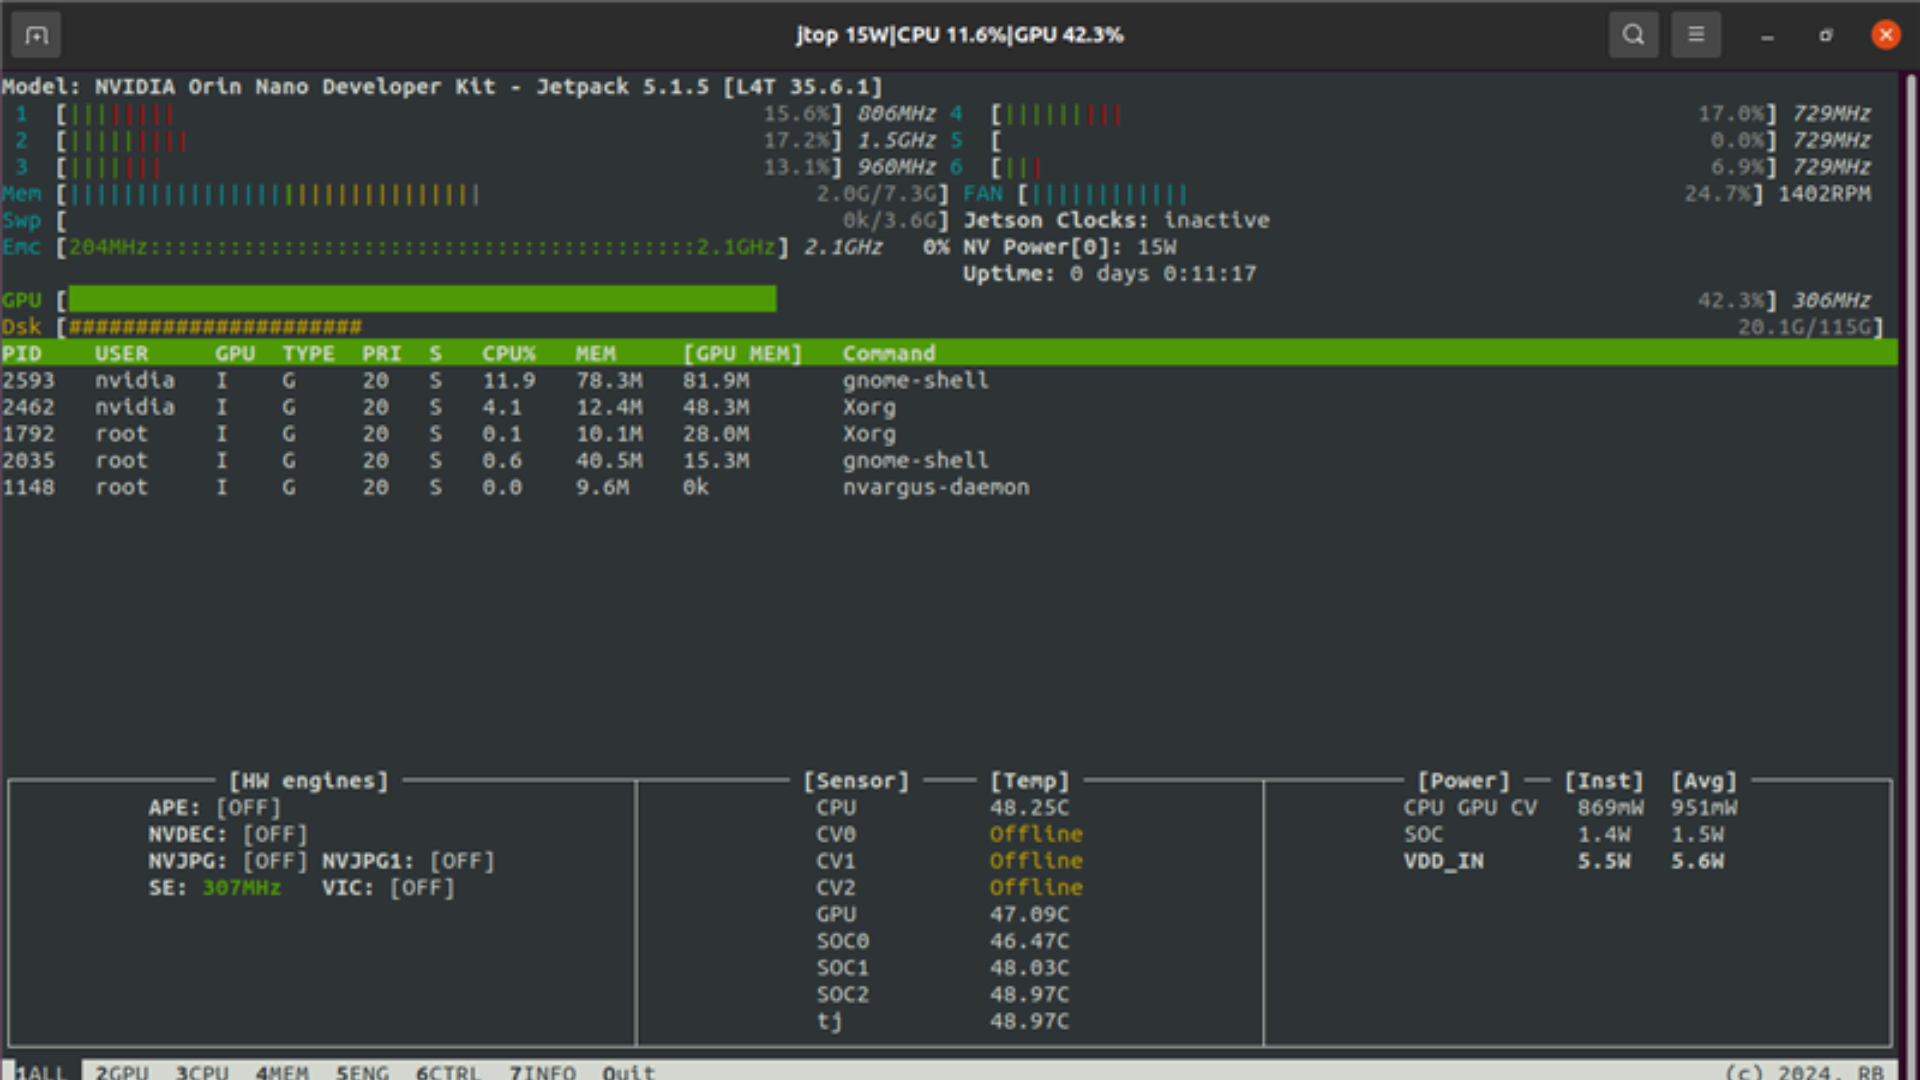Switch to the 3CPU tab

[x=202, y=1071]
